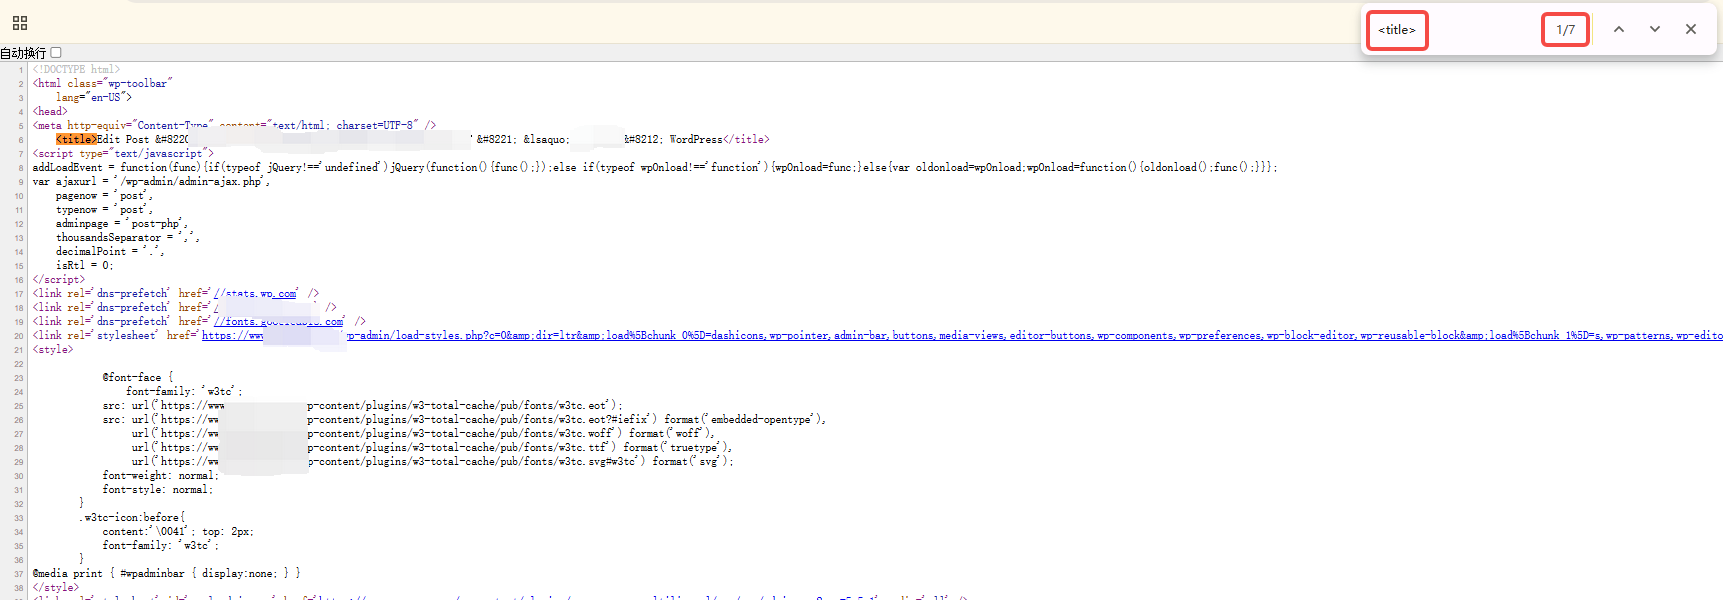Viewport: 1723px width, 600px height.
Task: Enable the 自动换行 line wrap checkbox
Action: click(56, 53)
